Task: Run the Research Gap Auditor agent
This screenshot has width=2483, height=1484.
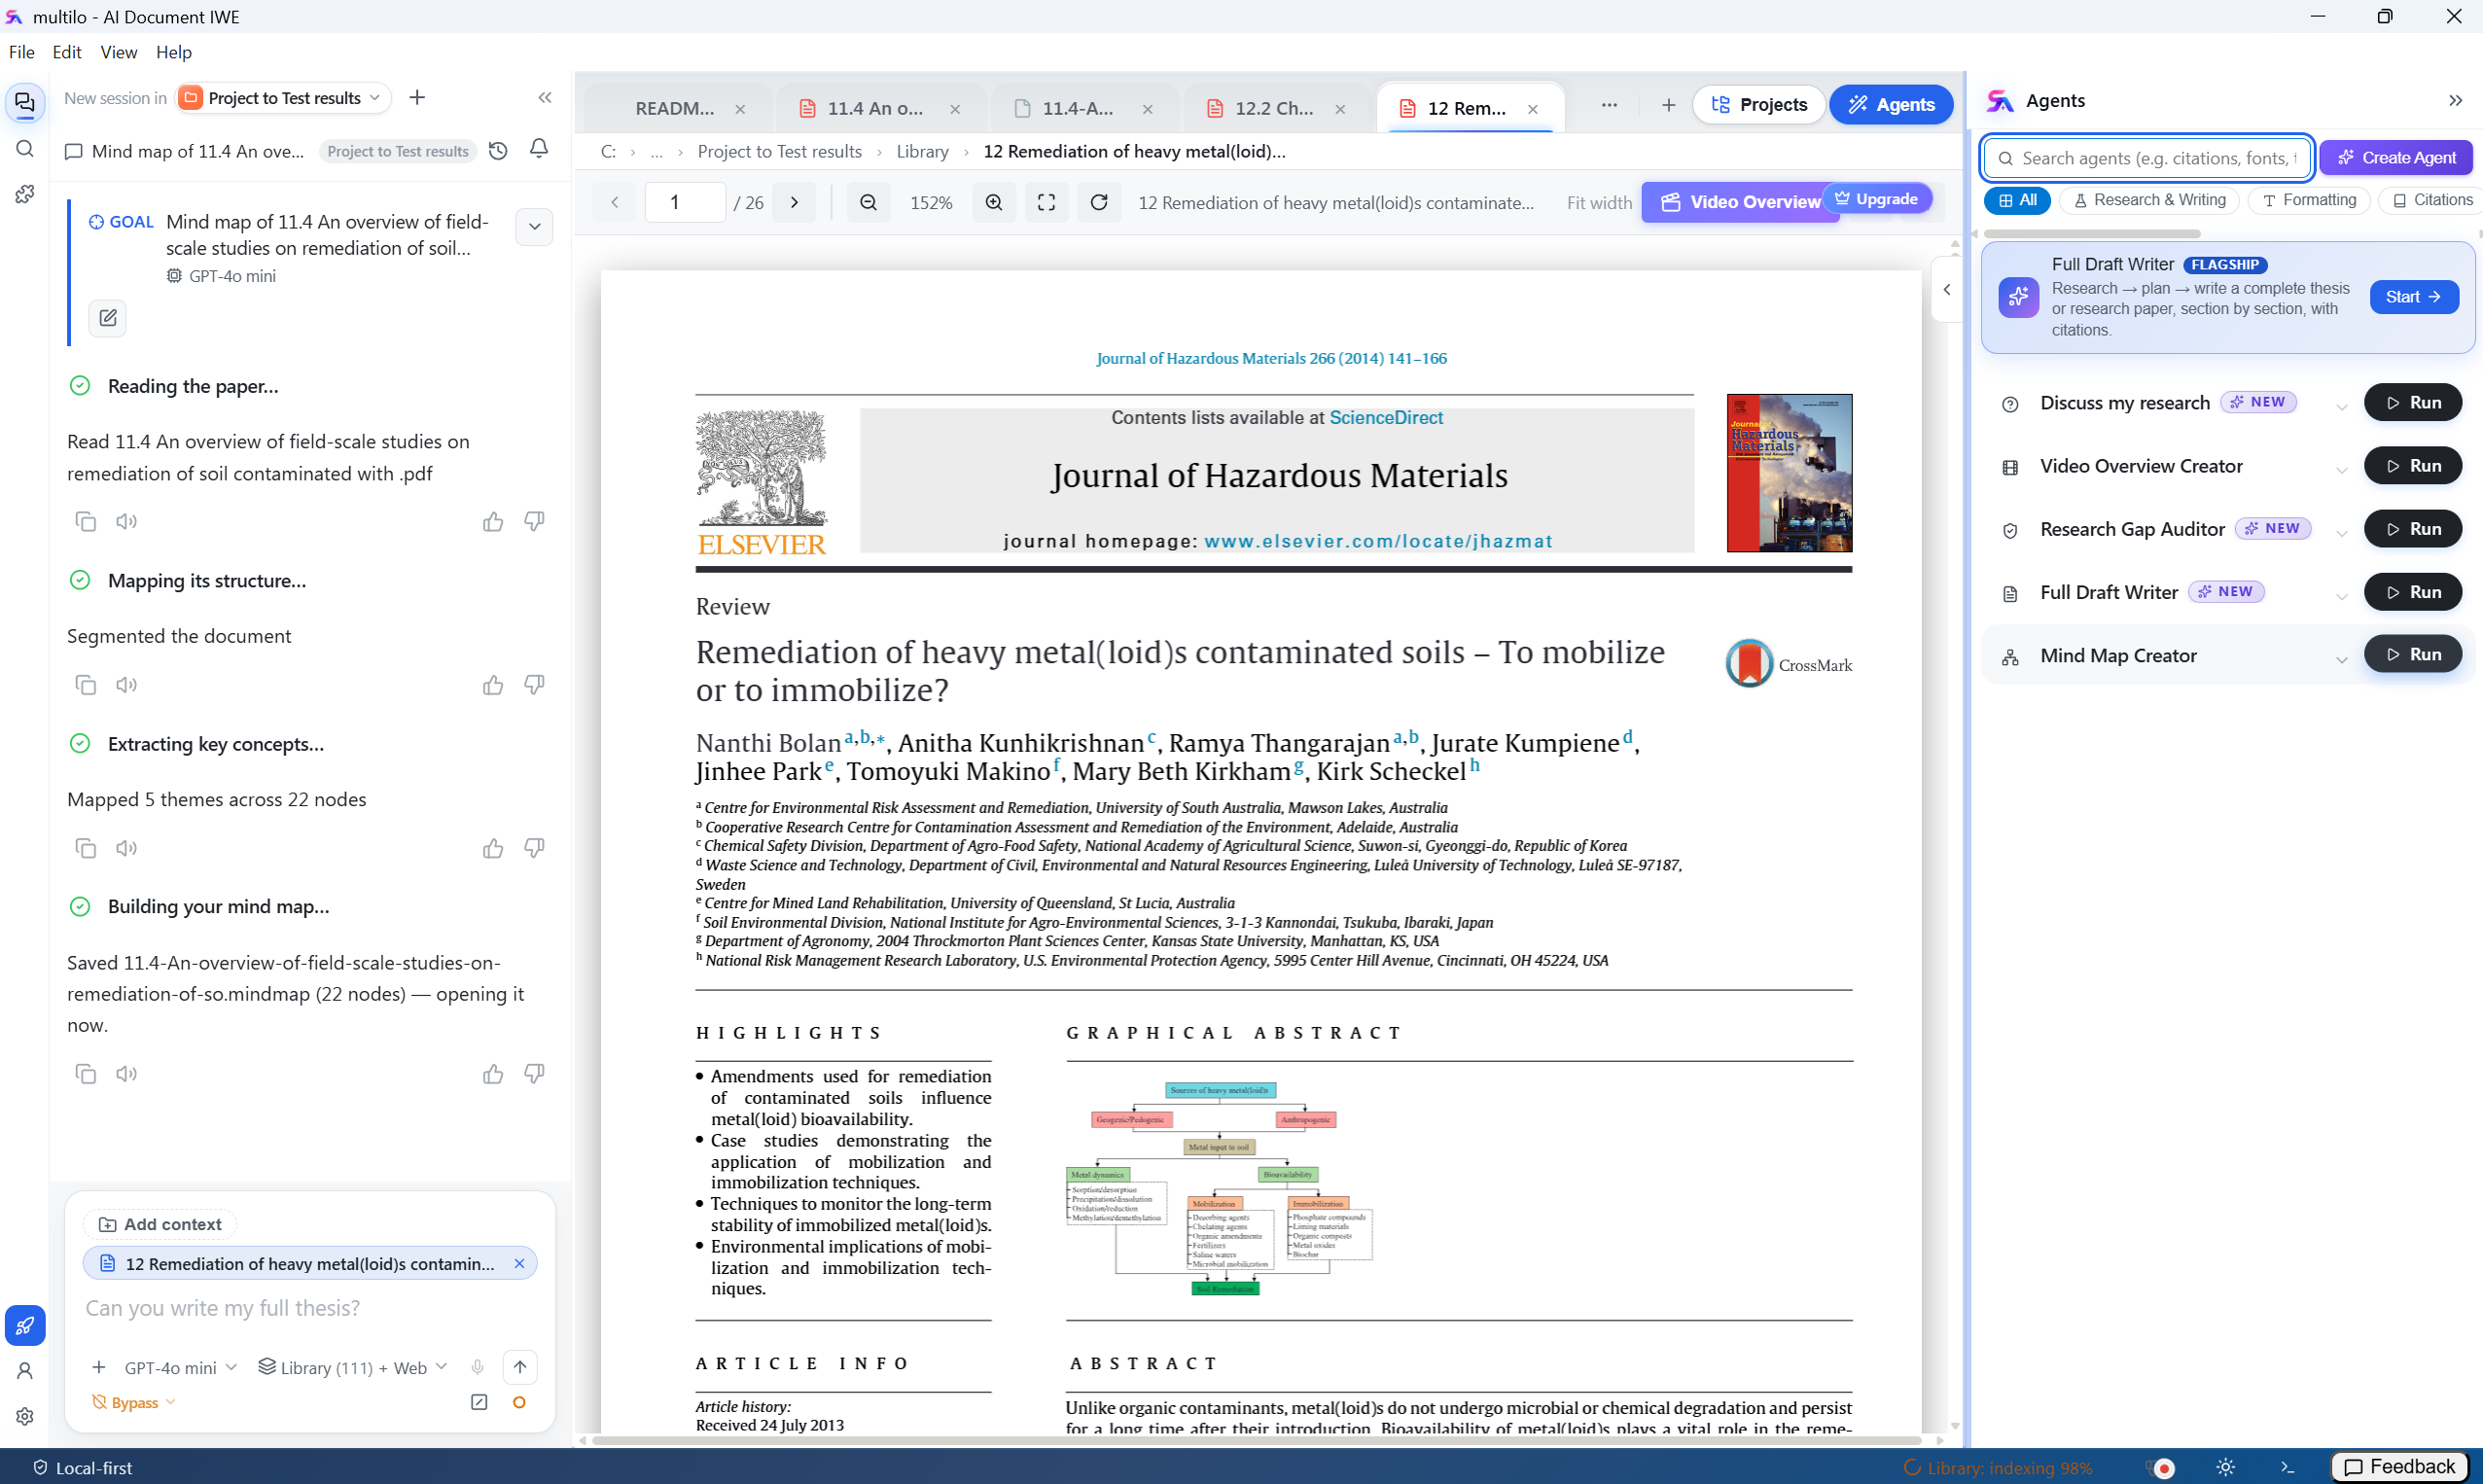Action: [2413, 529]
